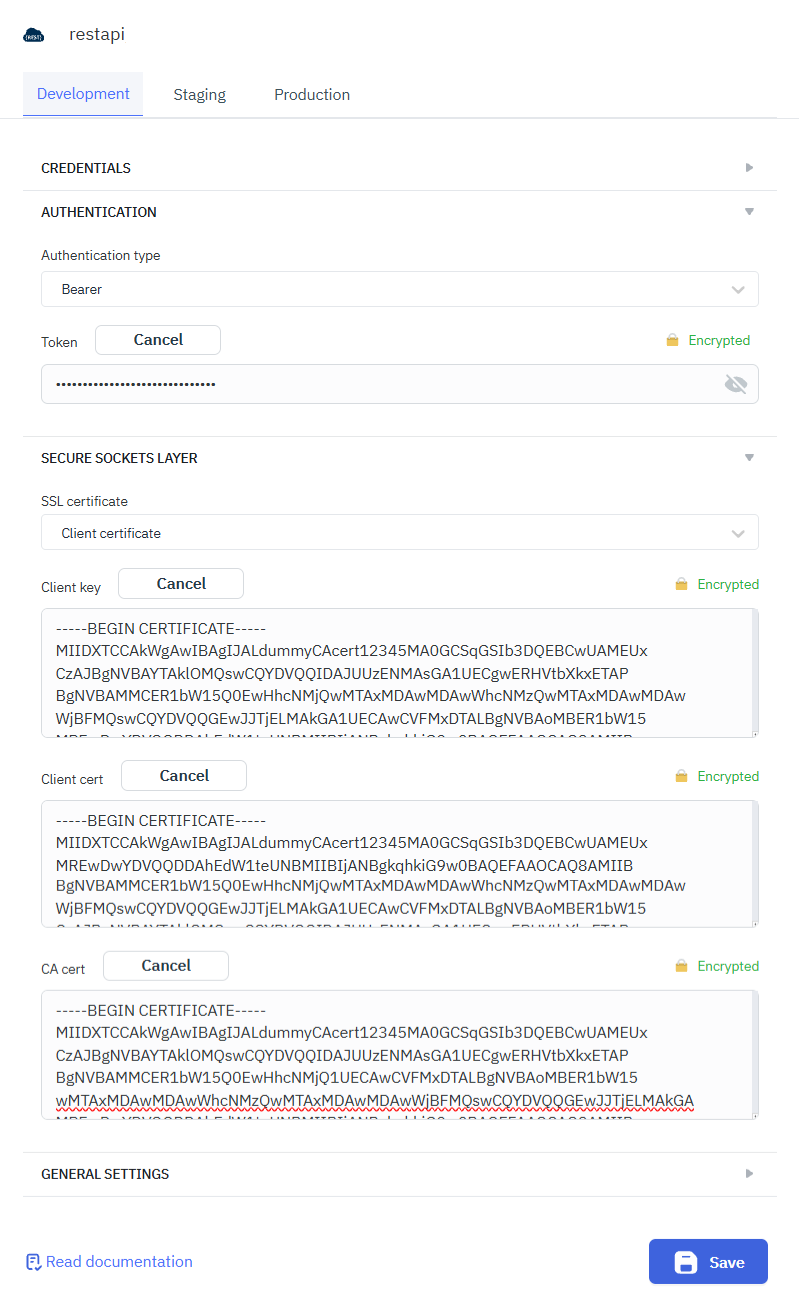Open the SSL certificate dropdown
799x1312 pixels.
399,533
